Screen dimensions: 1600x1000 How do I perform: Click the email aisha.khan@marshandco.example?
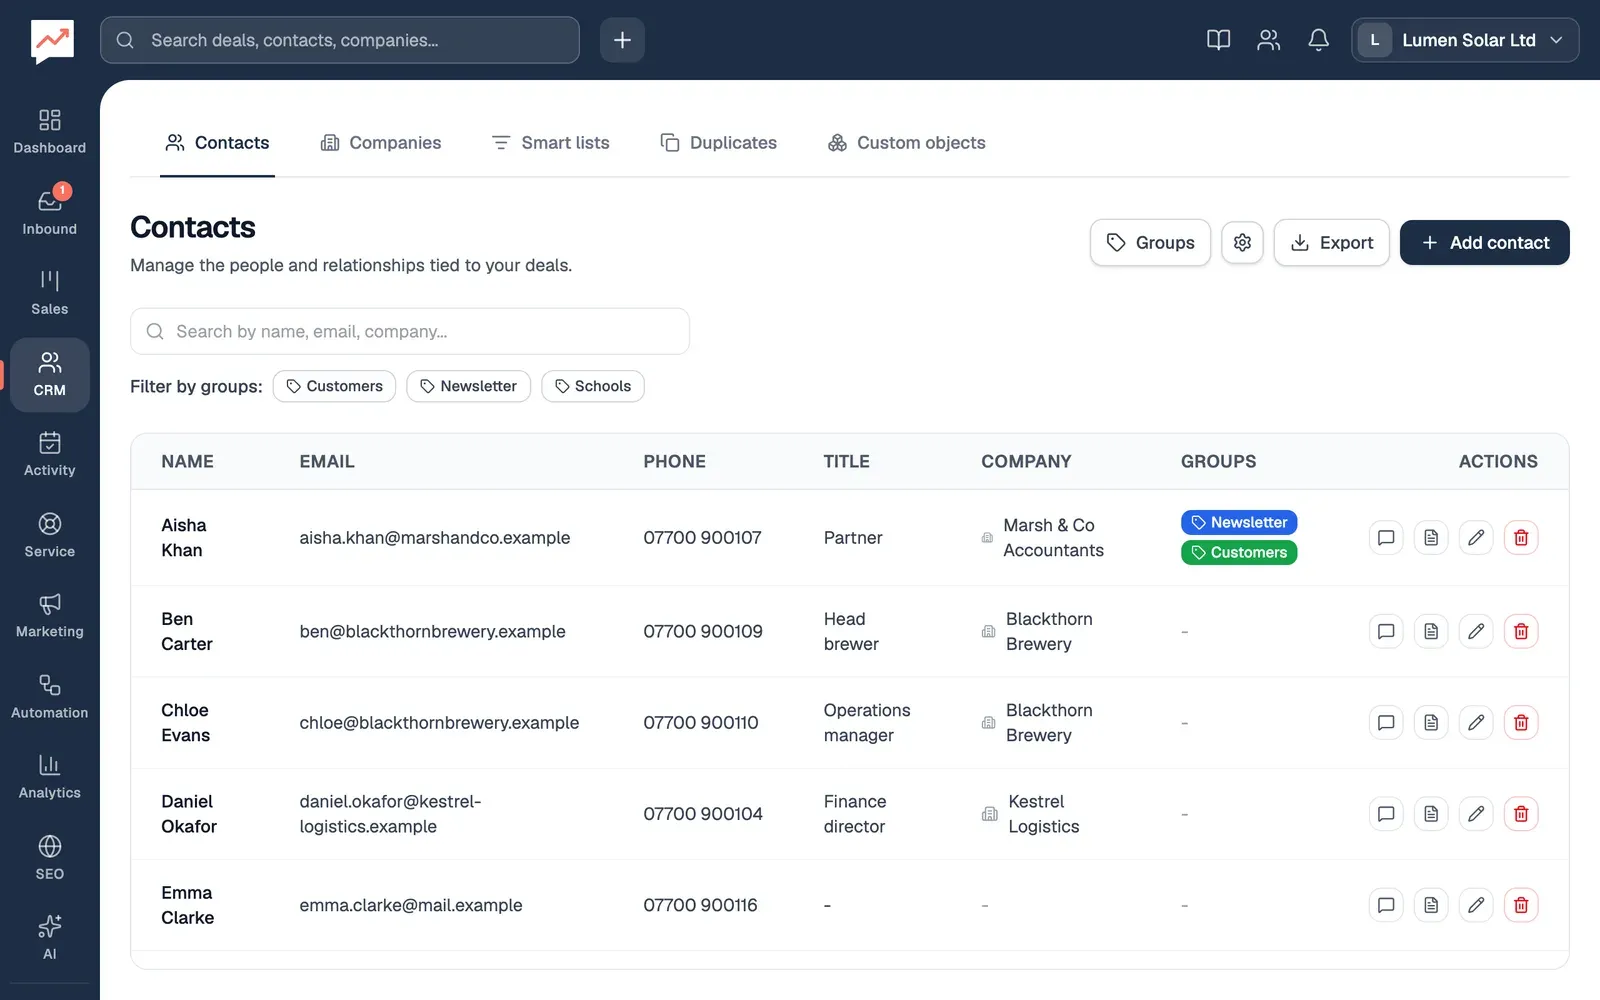point(435,538)
